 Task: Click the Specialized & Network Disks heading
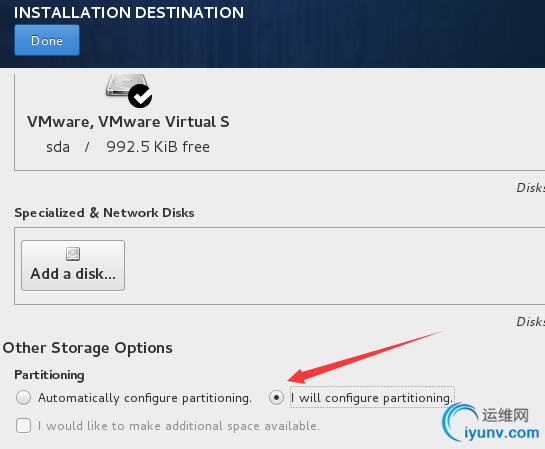coord(104,213)
